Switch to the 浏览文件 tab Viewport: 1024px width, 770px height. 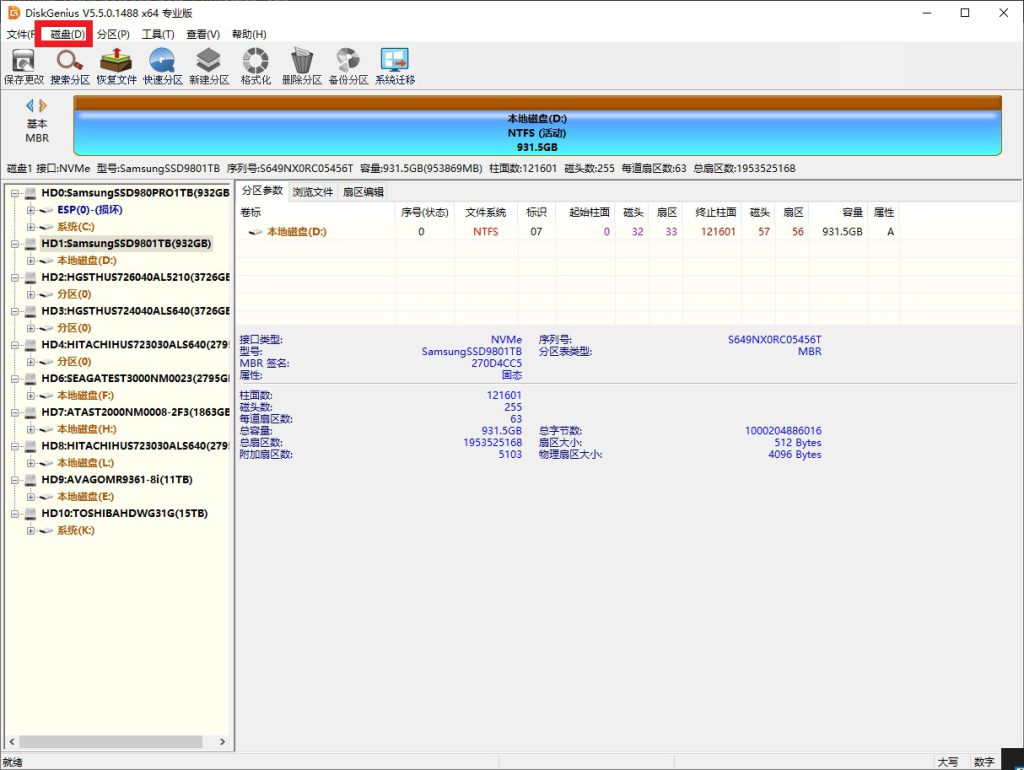point(312,192)
